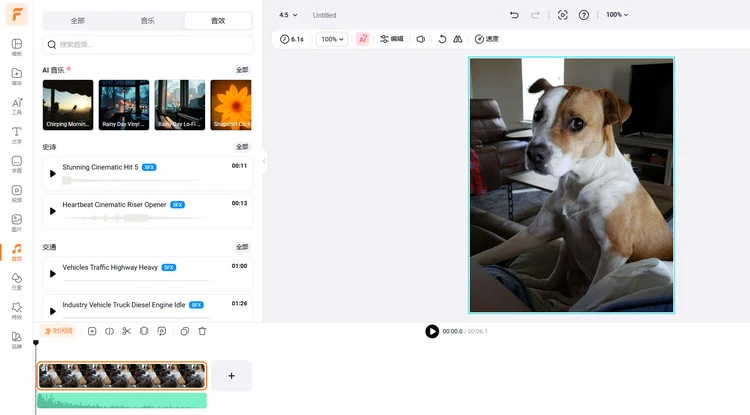This screenshot has height=415, width=750.
Task: Click the pink AI button in clip toolbar
Action: point(362,39)
